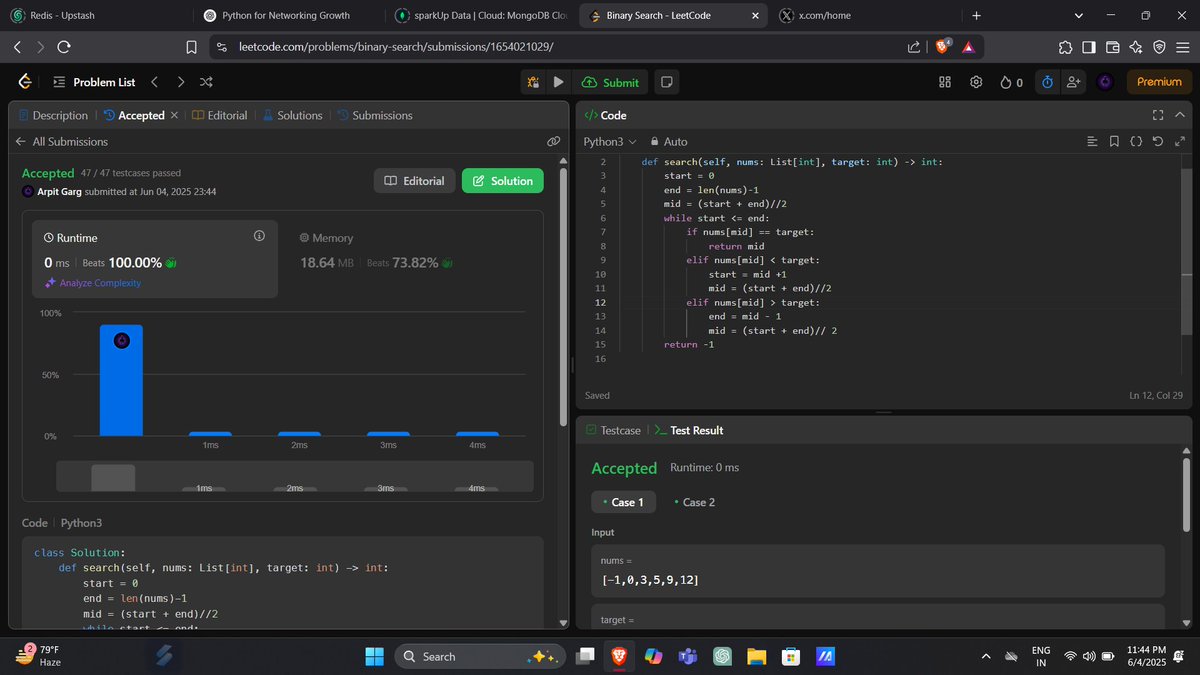Open the Redis - Upstash browser tab
This screenshot has height=675, width=1200.
click(x=96, y=16)
